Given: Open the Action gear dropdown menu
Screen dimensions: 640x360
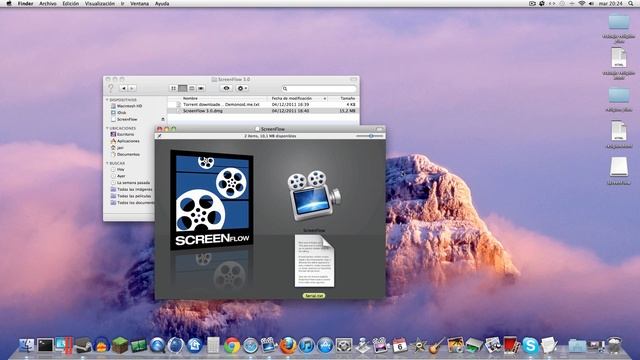Looking at the screenshot, I should 242,88.
